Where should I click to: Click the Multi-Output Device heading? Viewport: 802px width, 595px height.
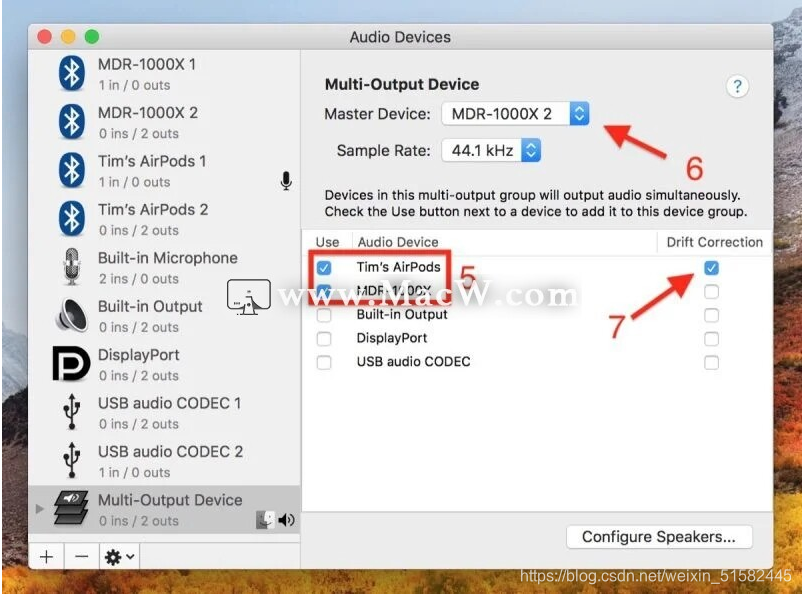pyautogui.click(x=402, y=84)
